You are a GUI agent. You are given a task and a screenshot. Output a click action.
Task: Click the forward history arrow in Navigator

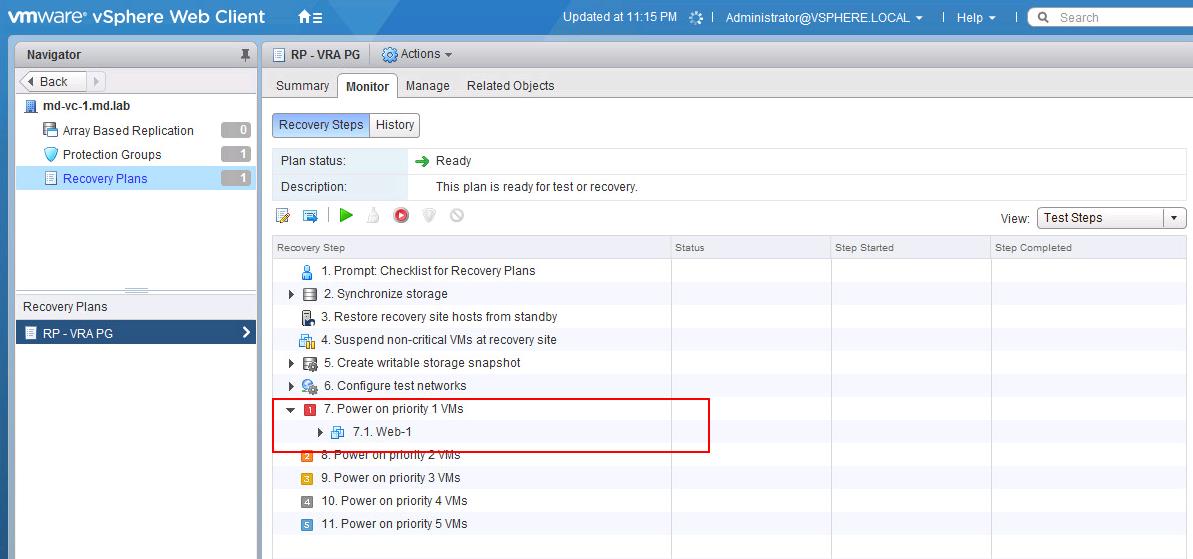[97, 81]
